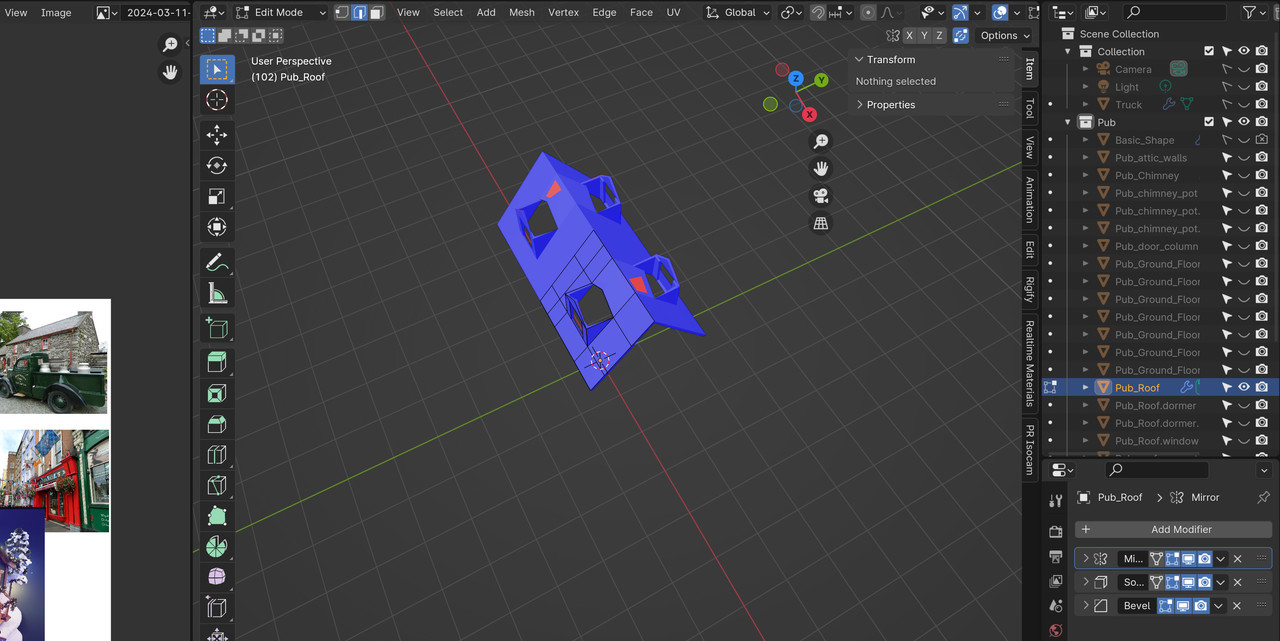The width and height of the screenshot is (1280, 641).
Task: Pin the Pub_Roof properties editor
Action: tap(1263, 497)
